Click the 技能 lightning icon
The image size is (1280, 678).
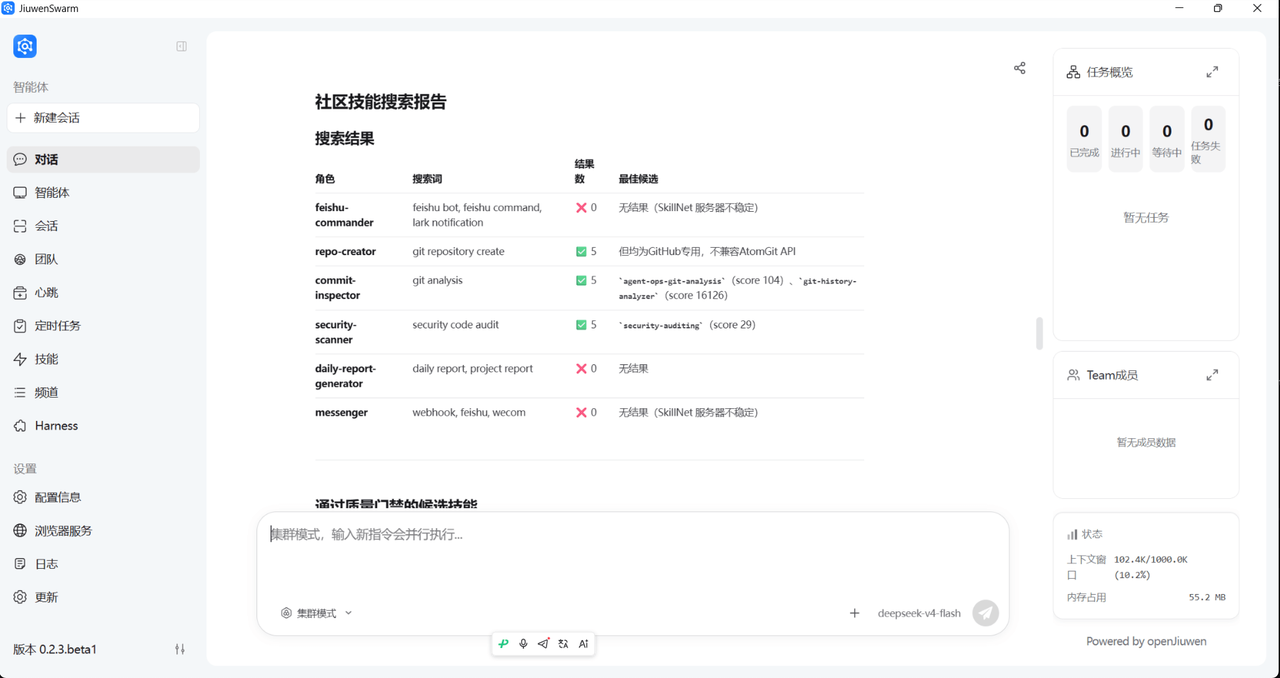tap(20, 359)
